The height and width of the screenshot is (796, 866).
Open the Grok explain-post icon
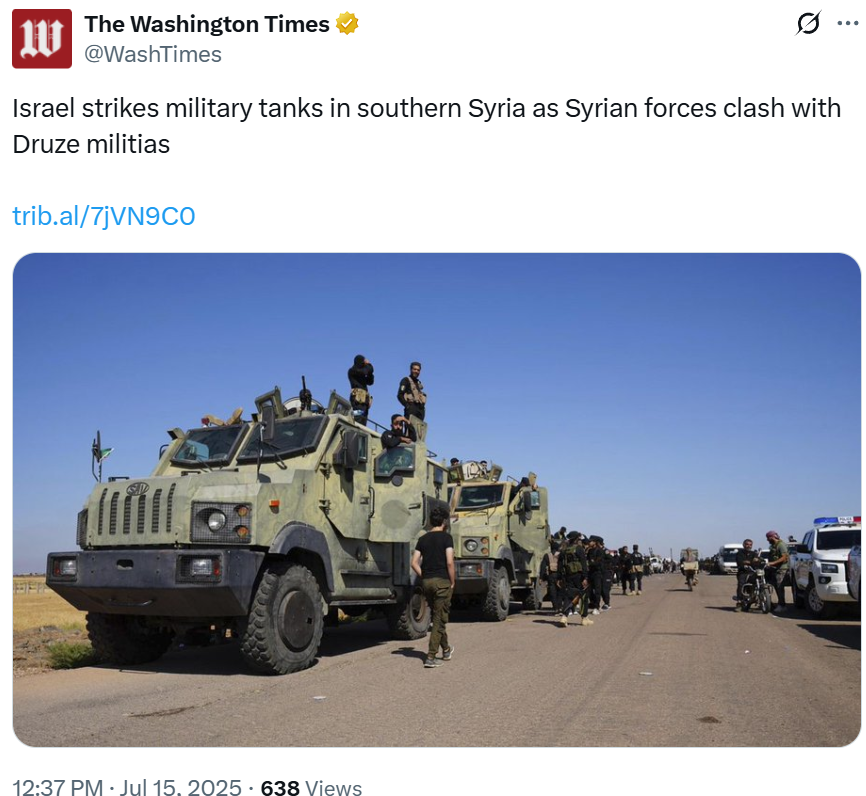809,23
